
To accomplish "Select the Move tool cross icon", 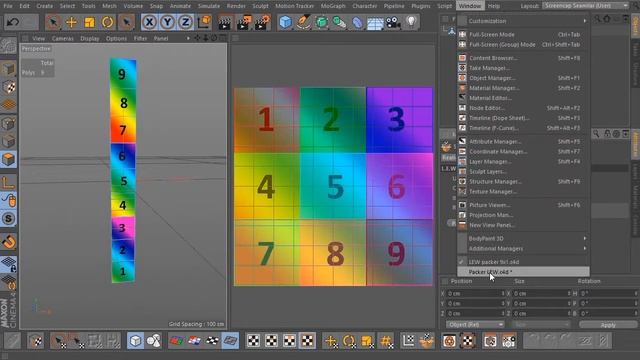I will pos(71,22).
